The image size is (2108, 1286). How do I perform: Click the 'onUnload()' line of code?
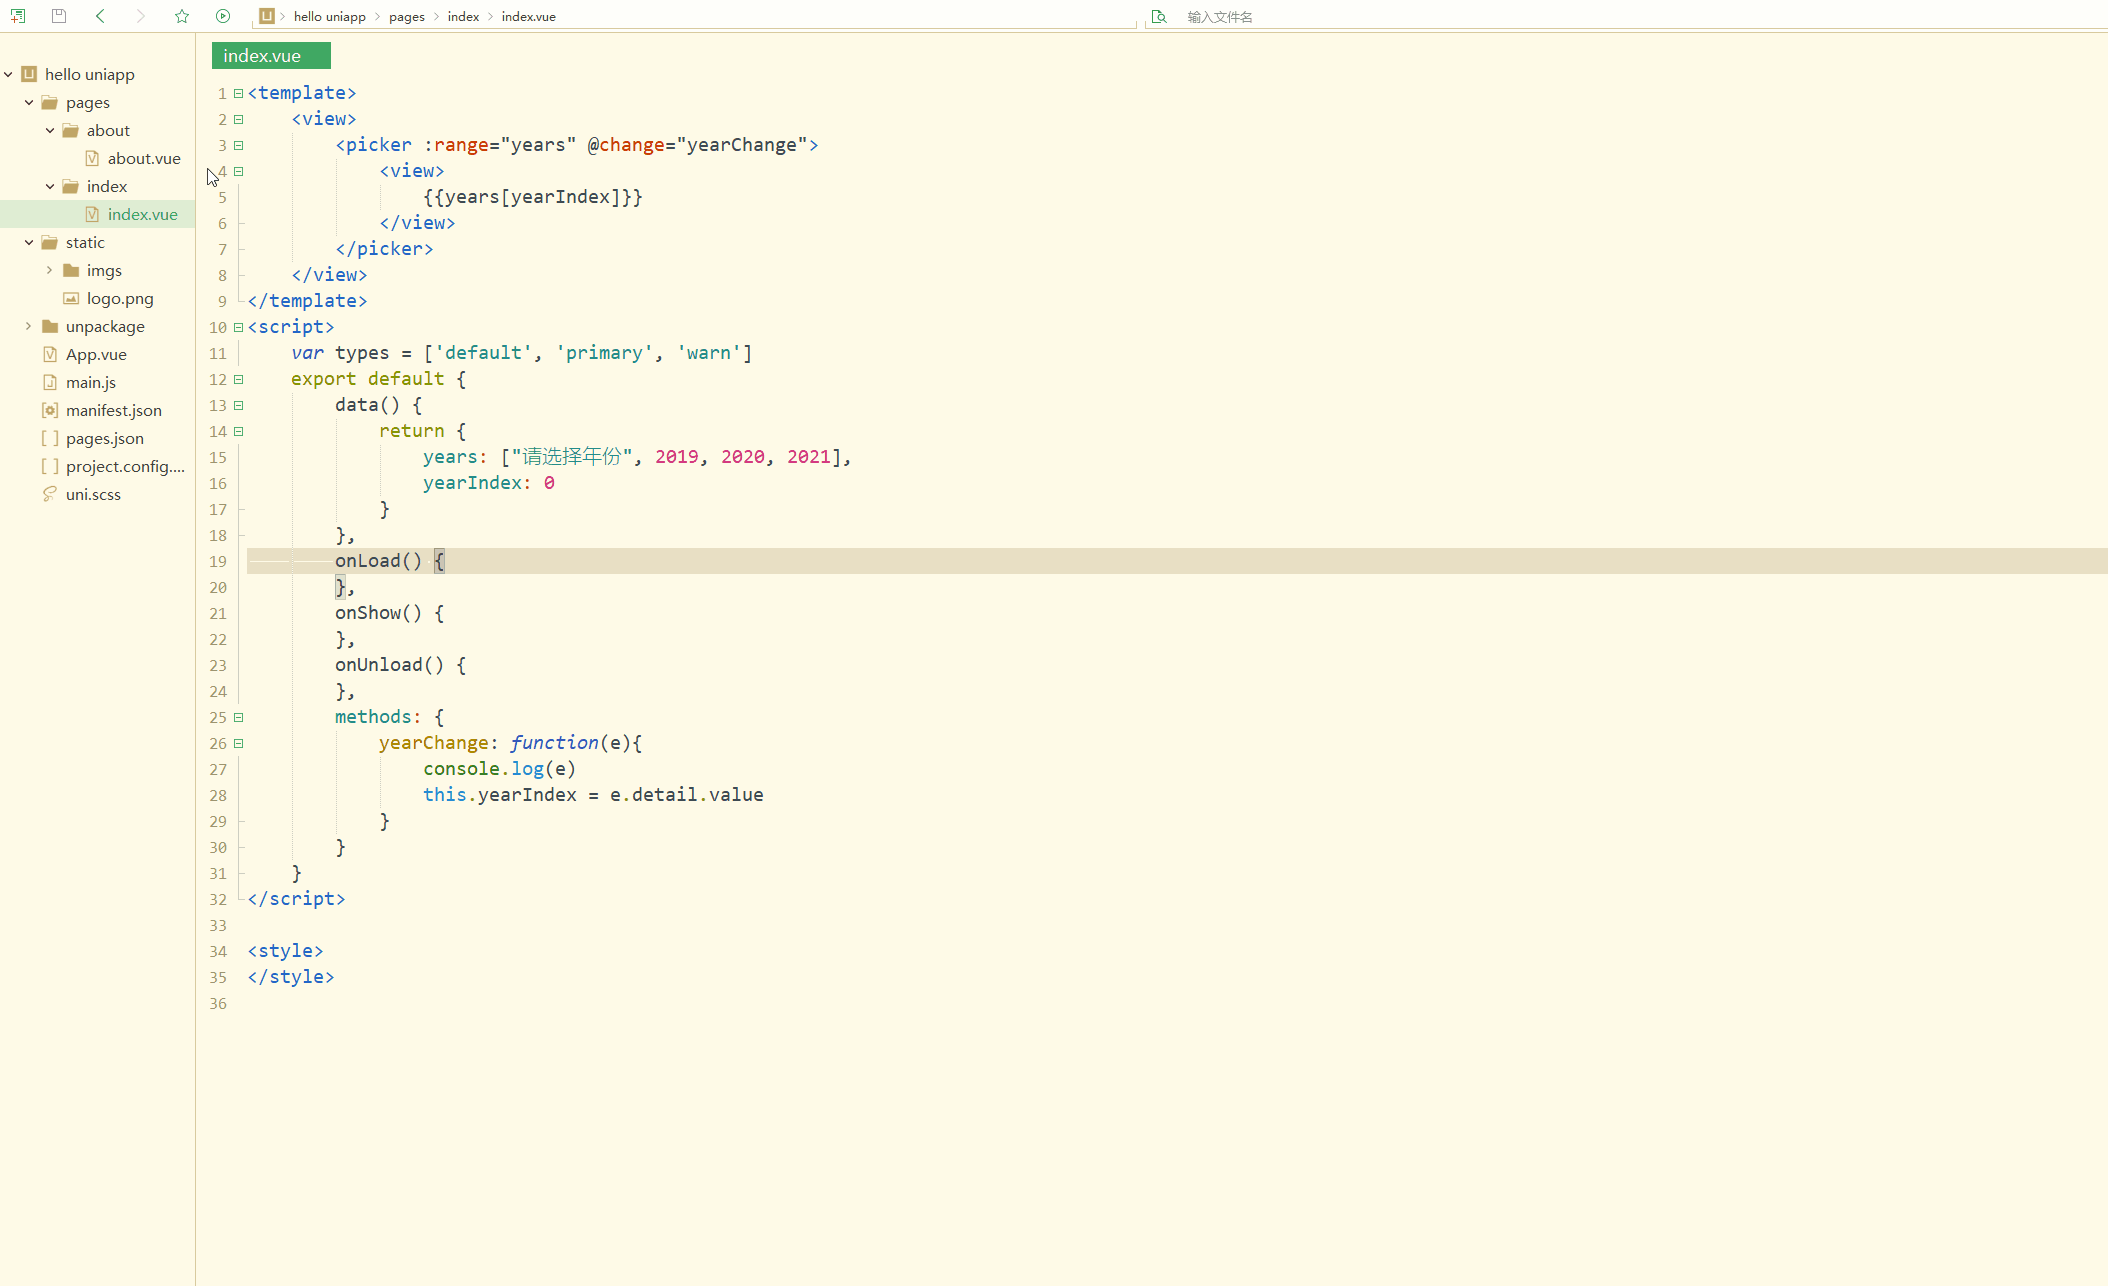coord(401,665)
